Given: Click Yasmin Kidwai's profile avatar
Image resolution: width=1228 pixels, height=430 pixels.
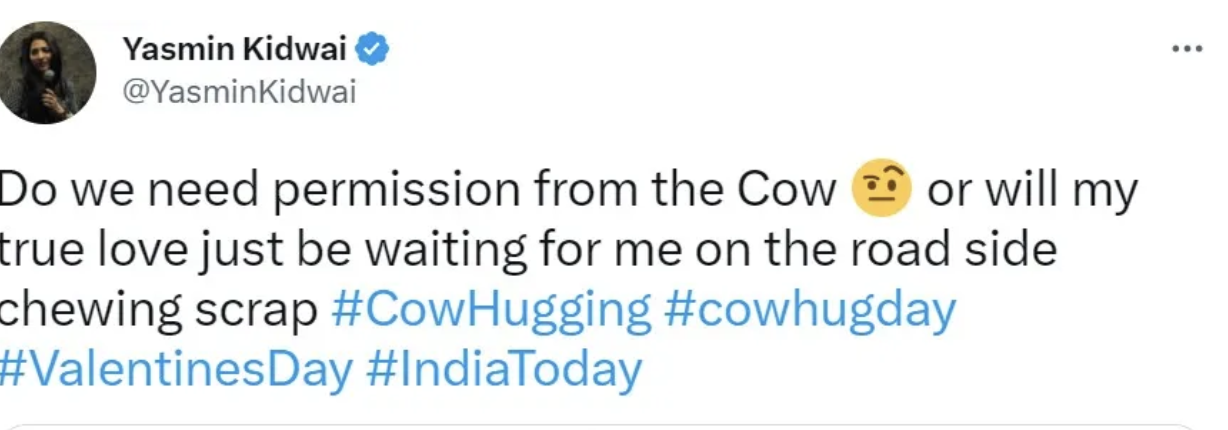Looking at the screenshot, I should tap(47, 73).
